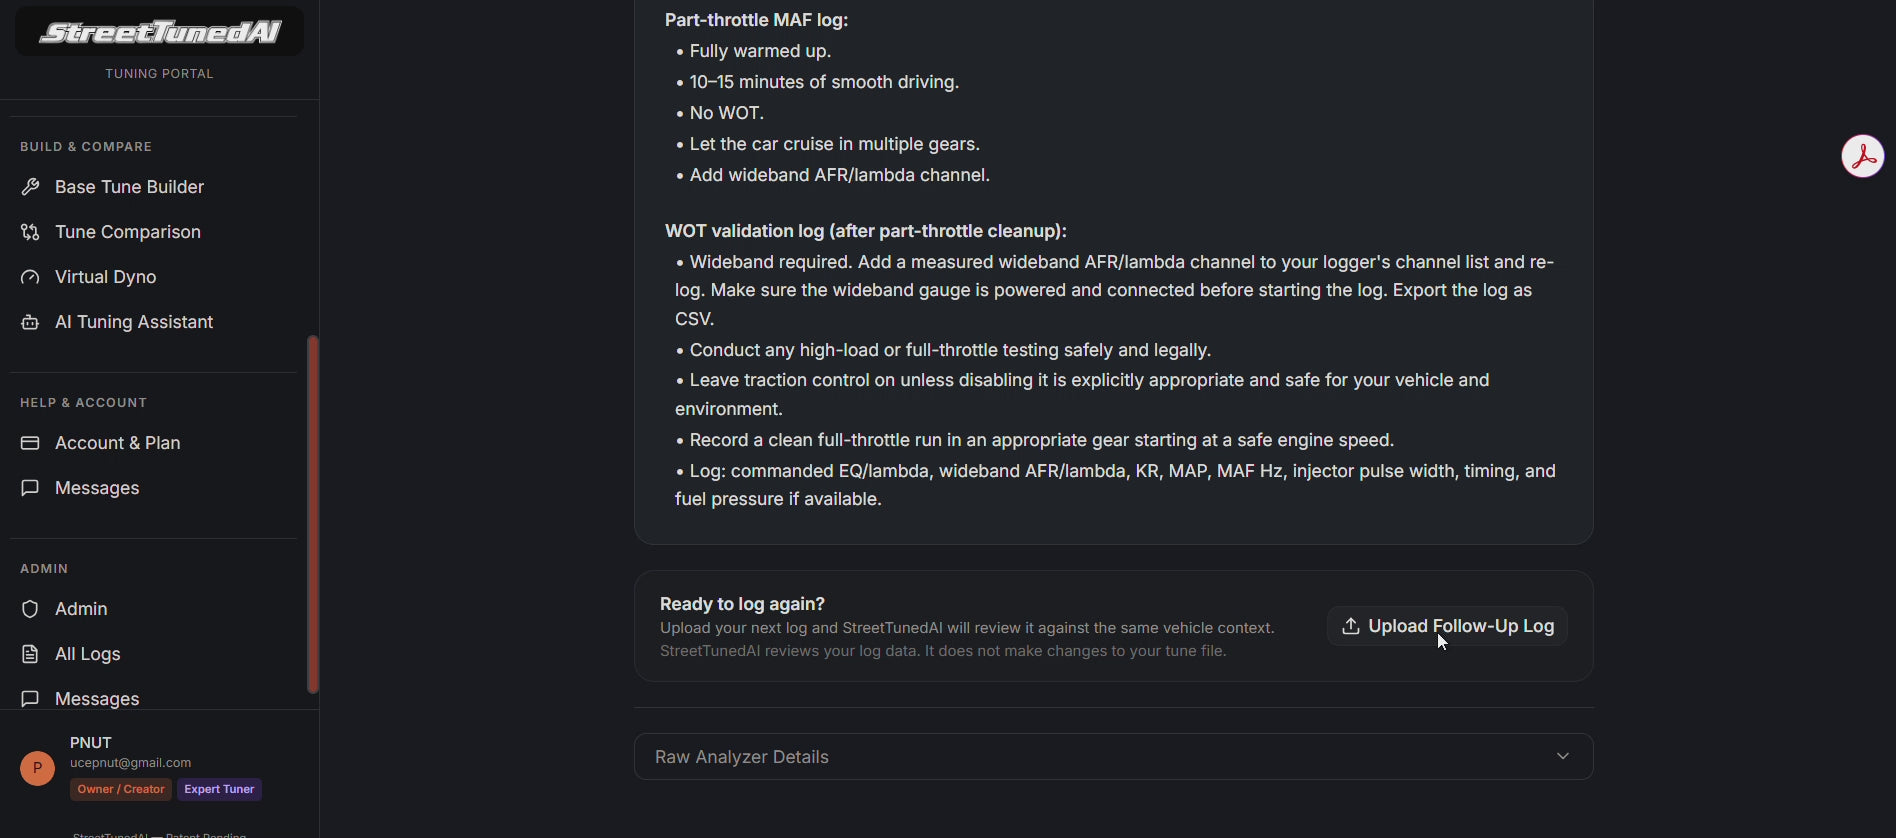
Task: Click the upload arrow icon on follow-up button
Action: [x=1351, y=626]
